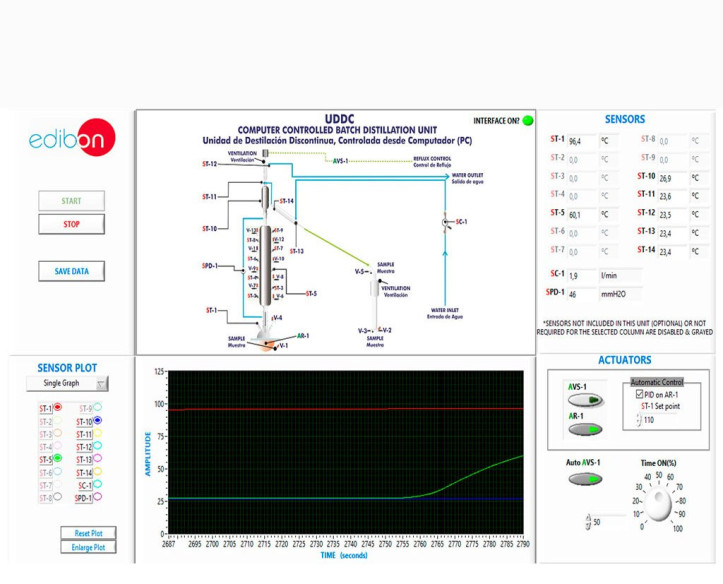Screen dimensions: 723x584
Task: Click the WATER OUTLET label
Action: click(467, 178)
